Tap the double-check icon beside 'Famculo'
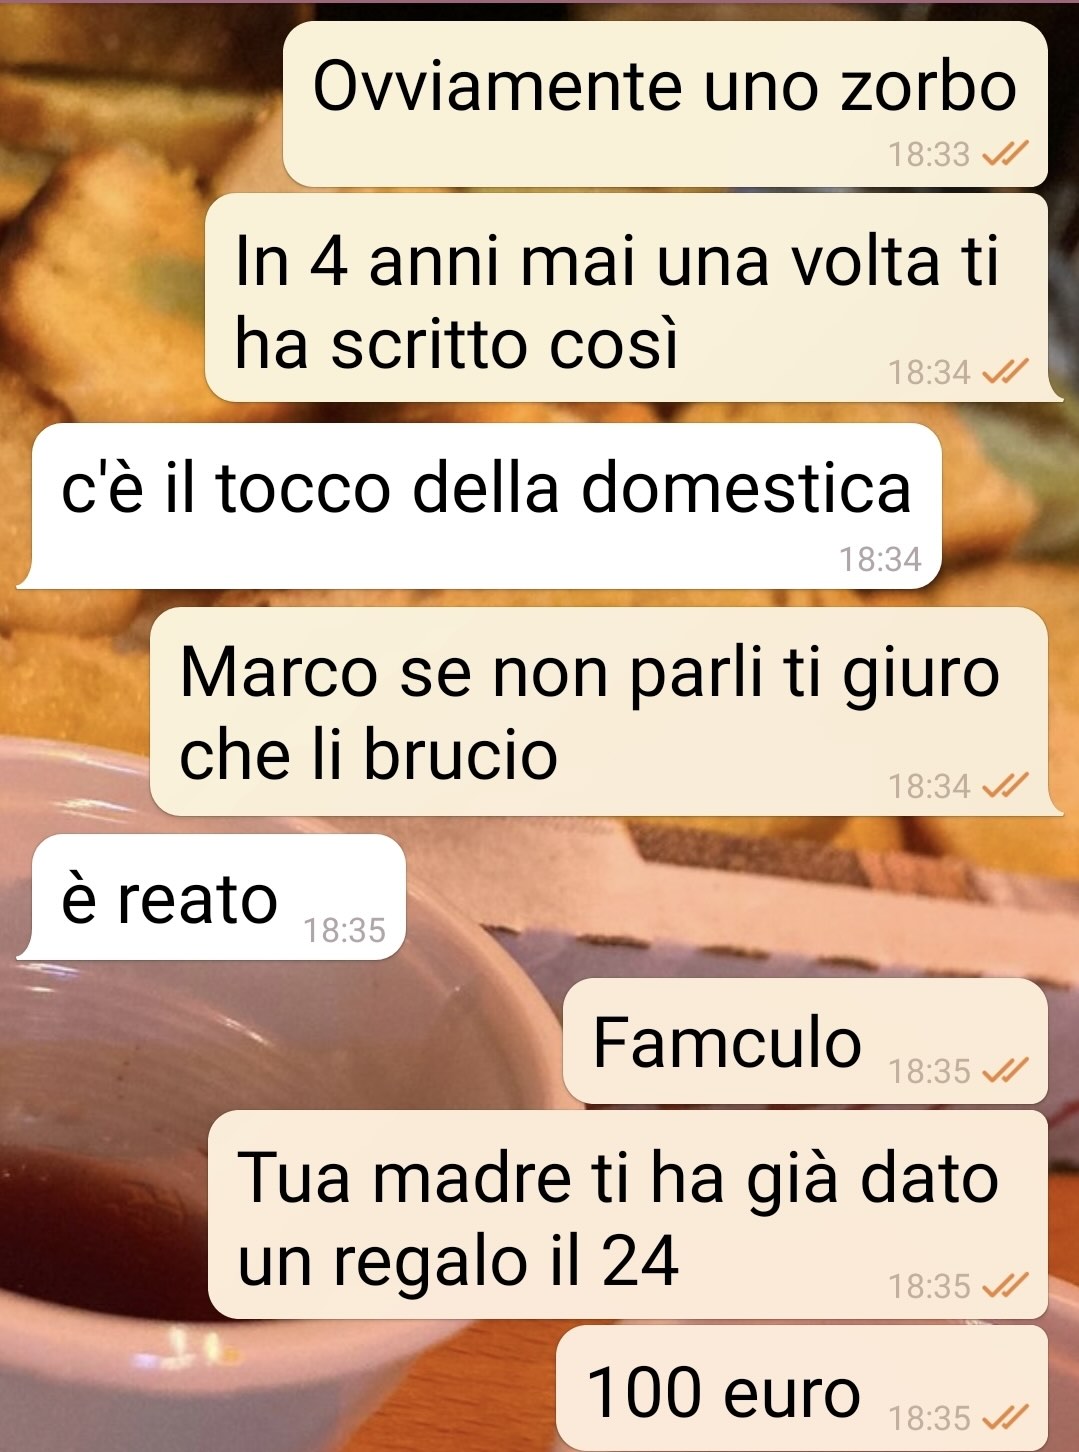 tap(1004, 1071)
